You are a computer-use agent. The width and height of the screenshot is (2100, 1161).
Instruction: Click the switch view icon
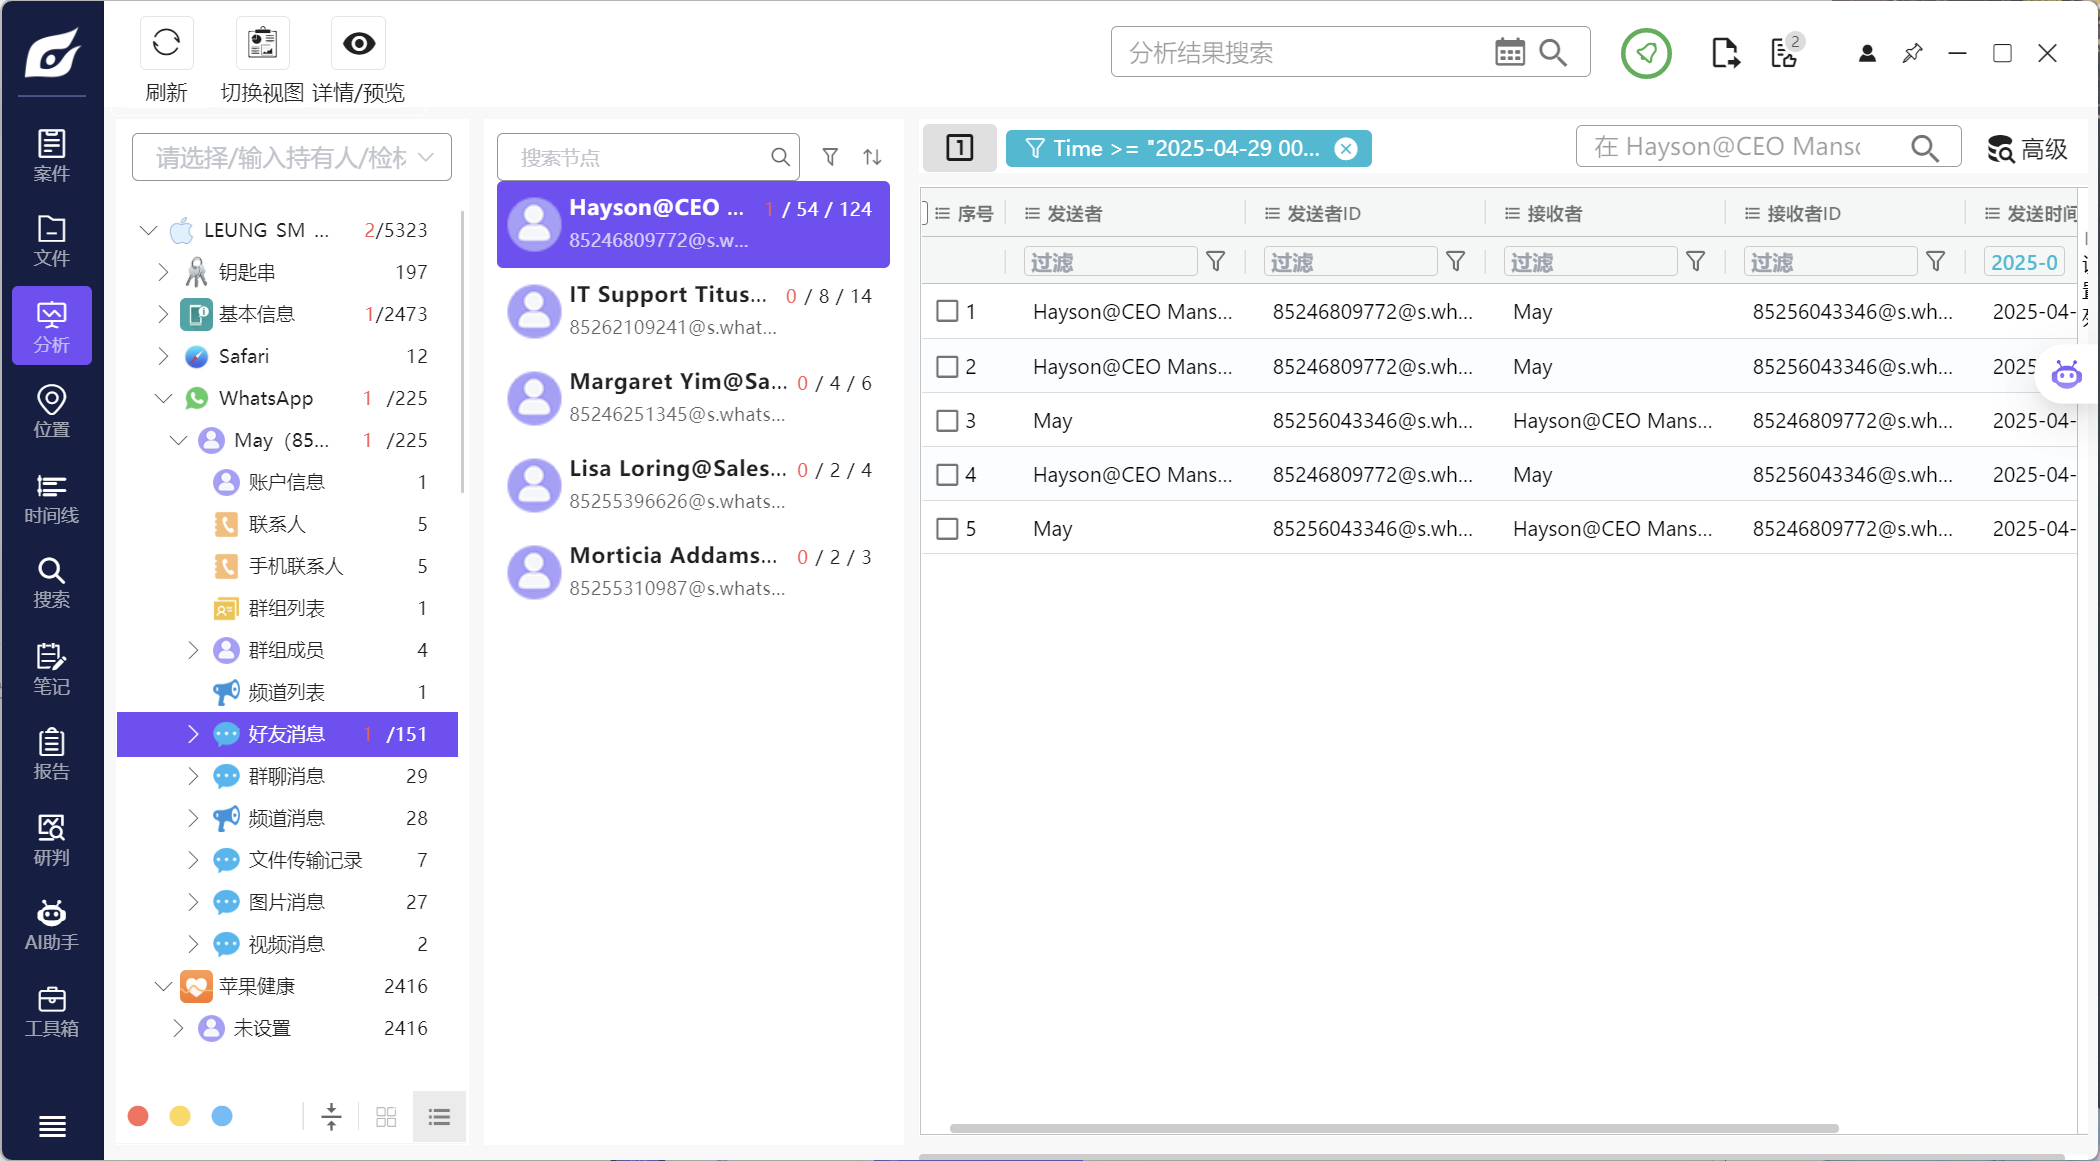click(x=262, y=44)
